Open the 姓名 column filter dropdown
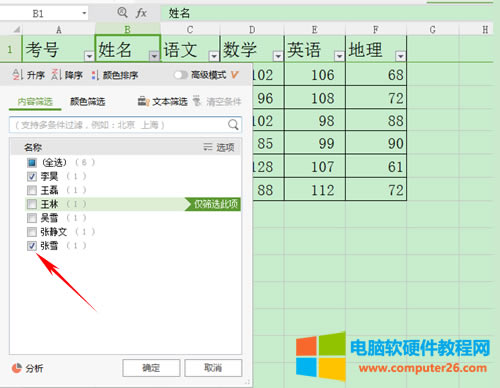500x388 pixels. [x=154, y=56]
